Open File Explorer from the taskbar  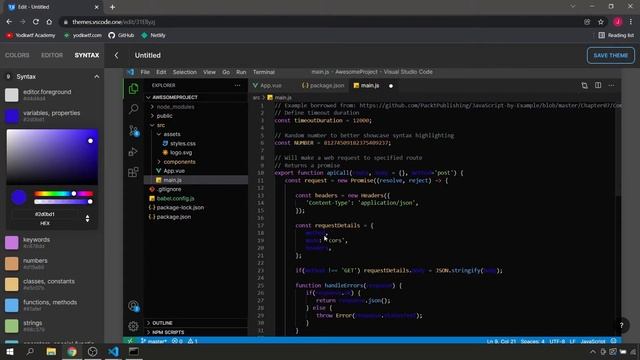pos(51,351)
